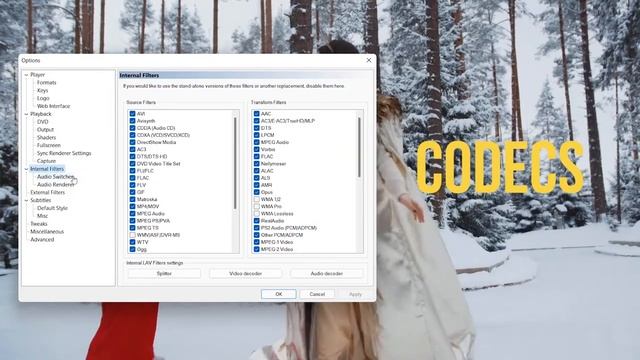Open LAV Splitter settings
This screenshot has width=640, height=360.
tap(164, 273)
